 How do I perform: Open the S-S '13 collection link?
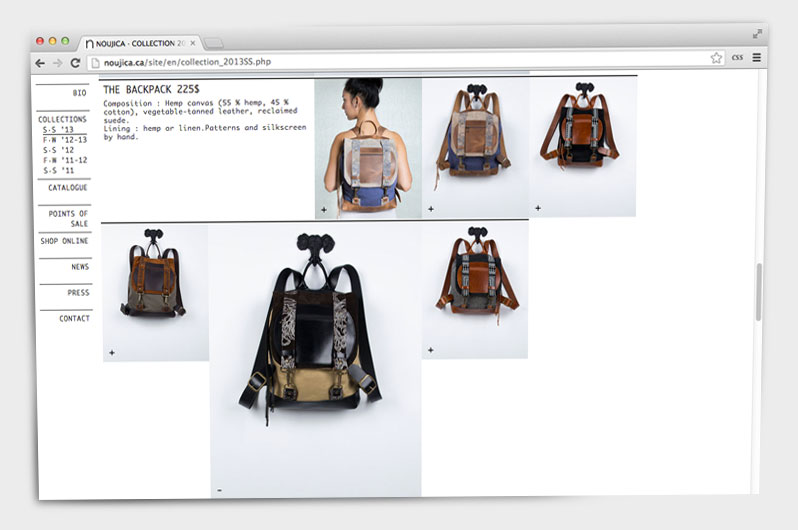58,130
